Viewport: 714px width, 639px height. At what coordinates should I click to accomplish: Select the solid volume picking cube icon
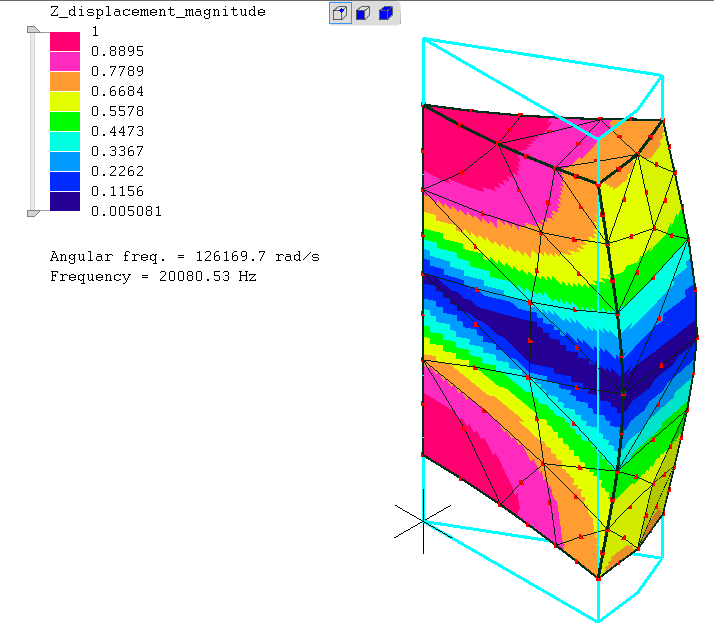(386, 13)
